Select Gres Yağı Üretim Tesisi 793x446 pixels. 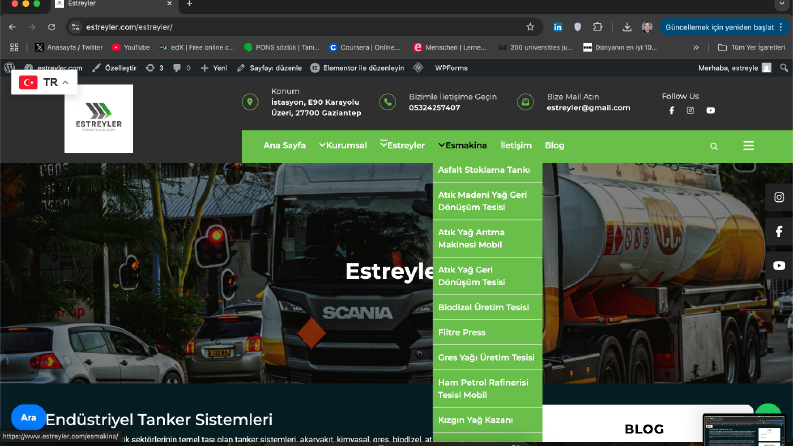[x=488, y=358]
